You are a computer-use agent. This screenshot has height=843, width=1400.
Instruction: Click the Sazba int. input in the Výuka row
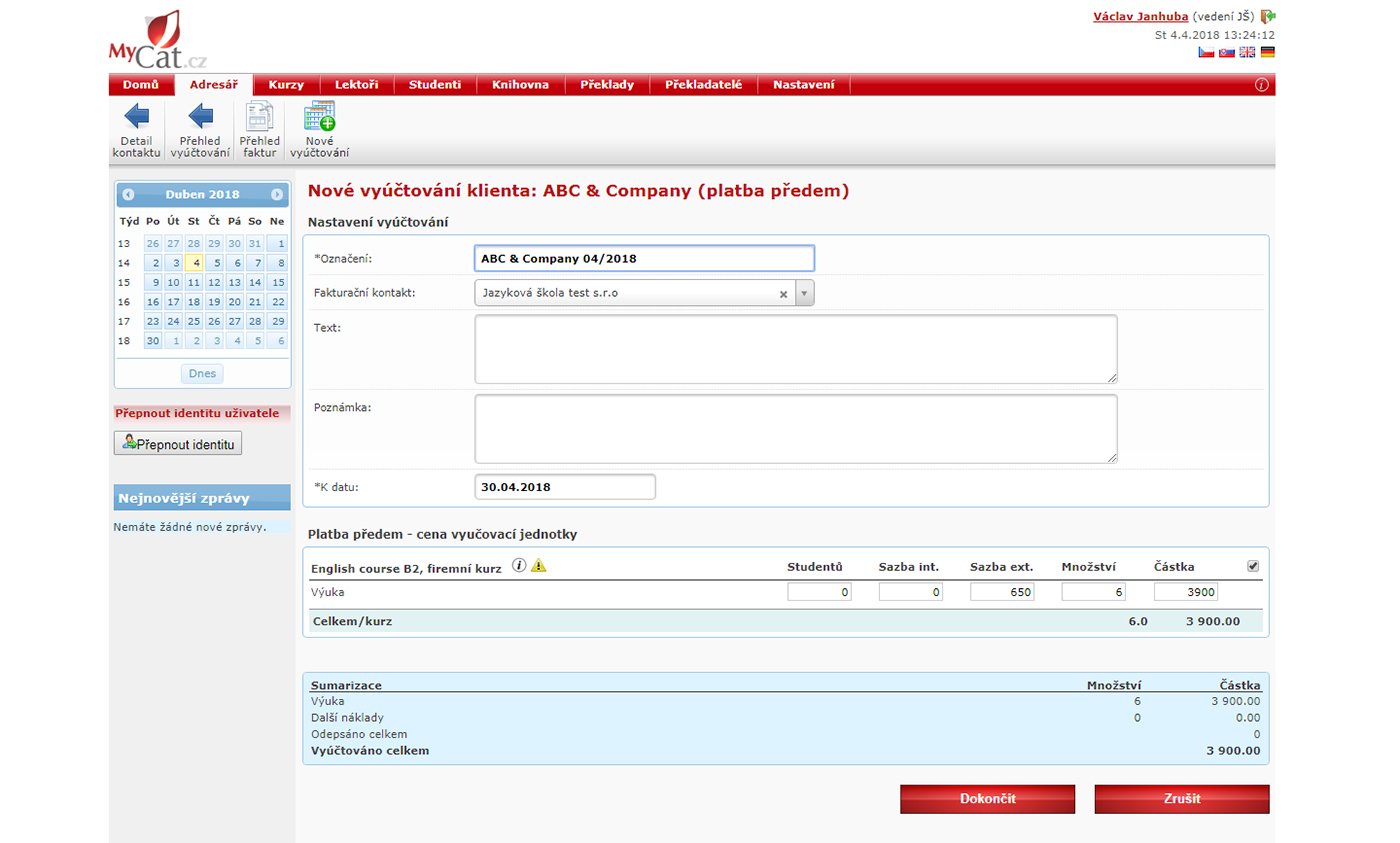911,592
